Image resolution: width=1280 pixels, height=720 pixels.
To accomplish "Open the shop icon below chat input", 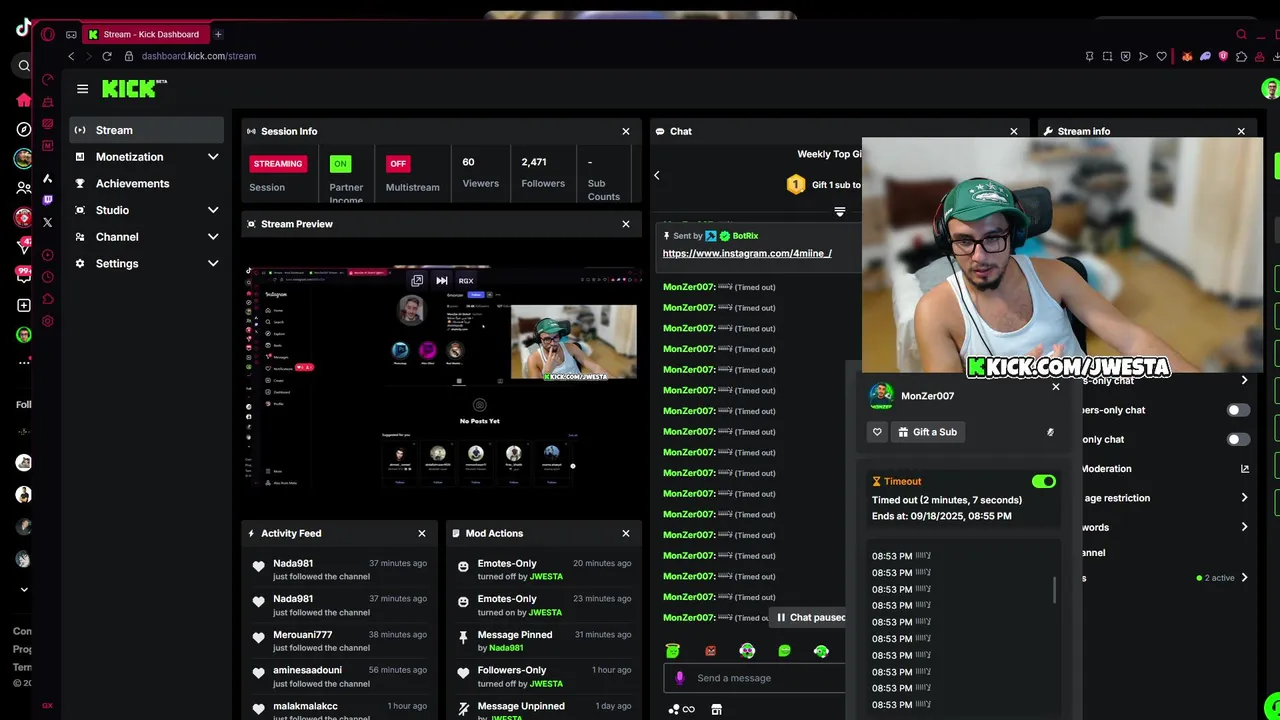I will coord(716,710).
